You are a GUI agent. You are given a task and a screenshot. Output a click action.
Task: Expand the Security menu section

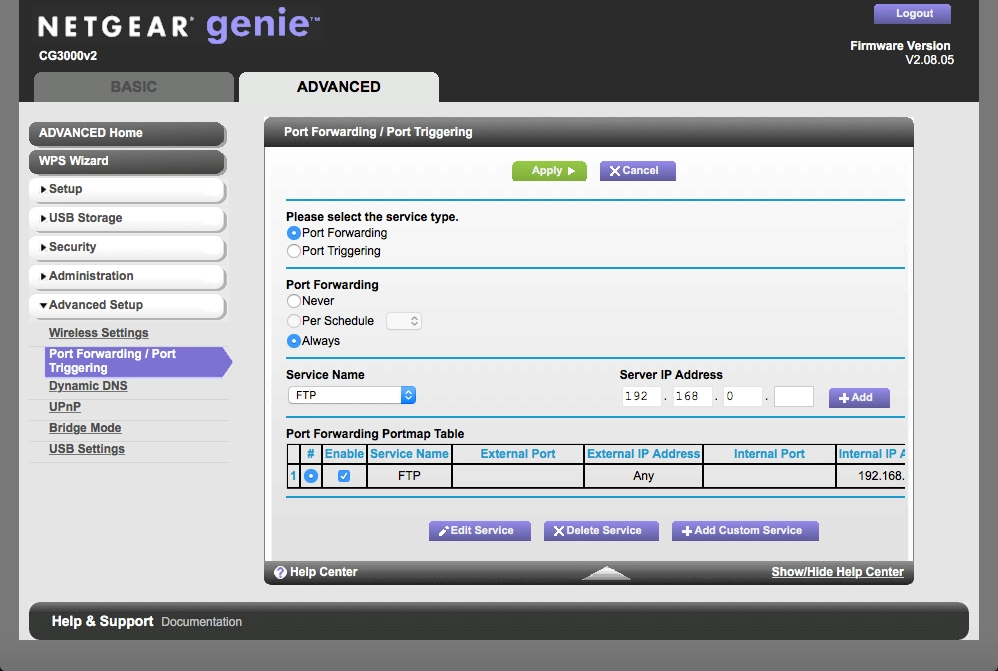tap(125, 247)
